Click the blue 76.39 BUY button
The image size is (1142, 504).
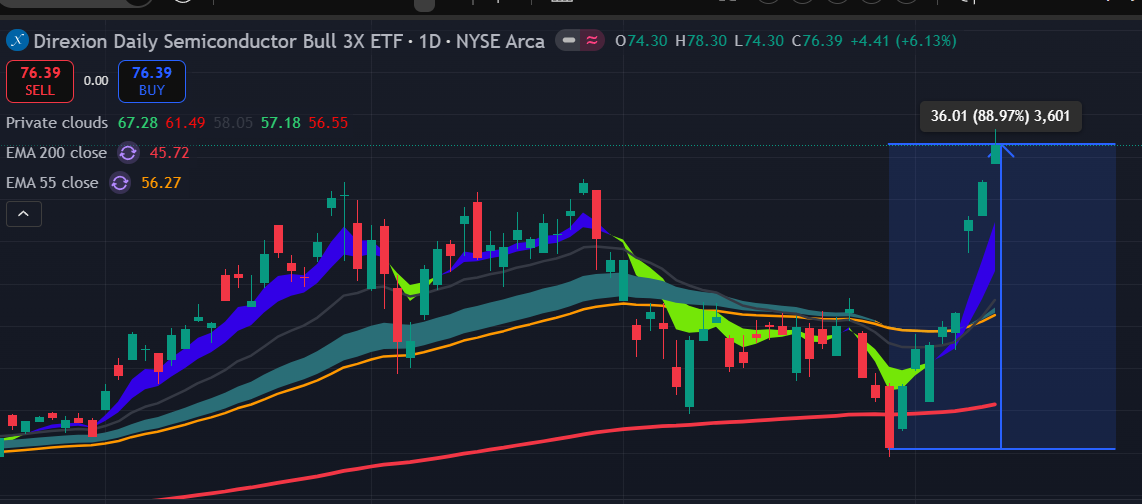[x=151, y=81]
